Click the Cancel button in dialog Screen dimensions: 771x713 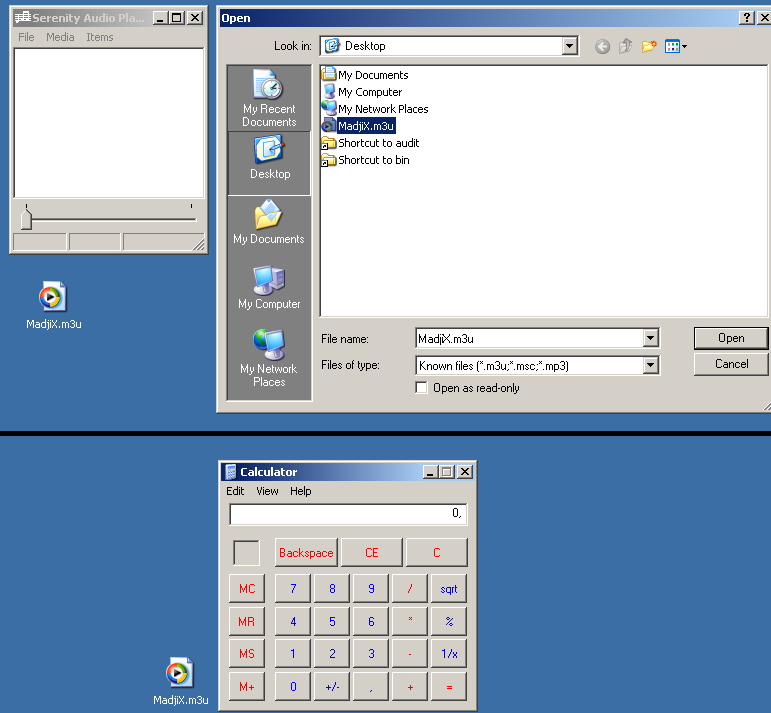pyautogui.click(x=731, y=364)
